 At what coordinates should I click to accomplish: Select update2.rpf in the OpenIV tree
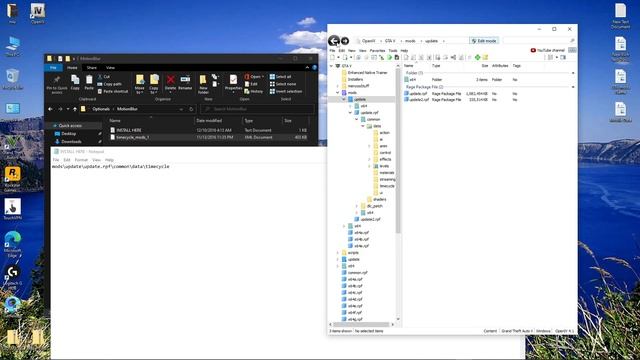(x=367, y=219)
